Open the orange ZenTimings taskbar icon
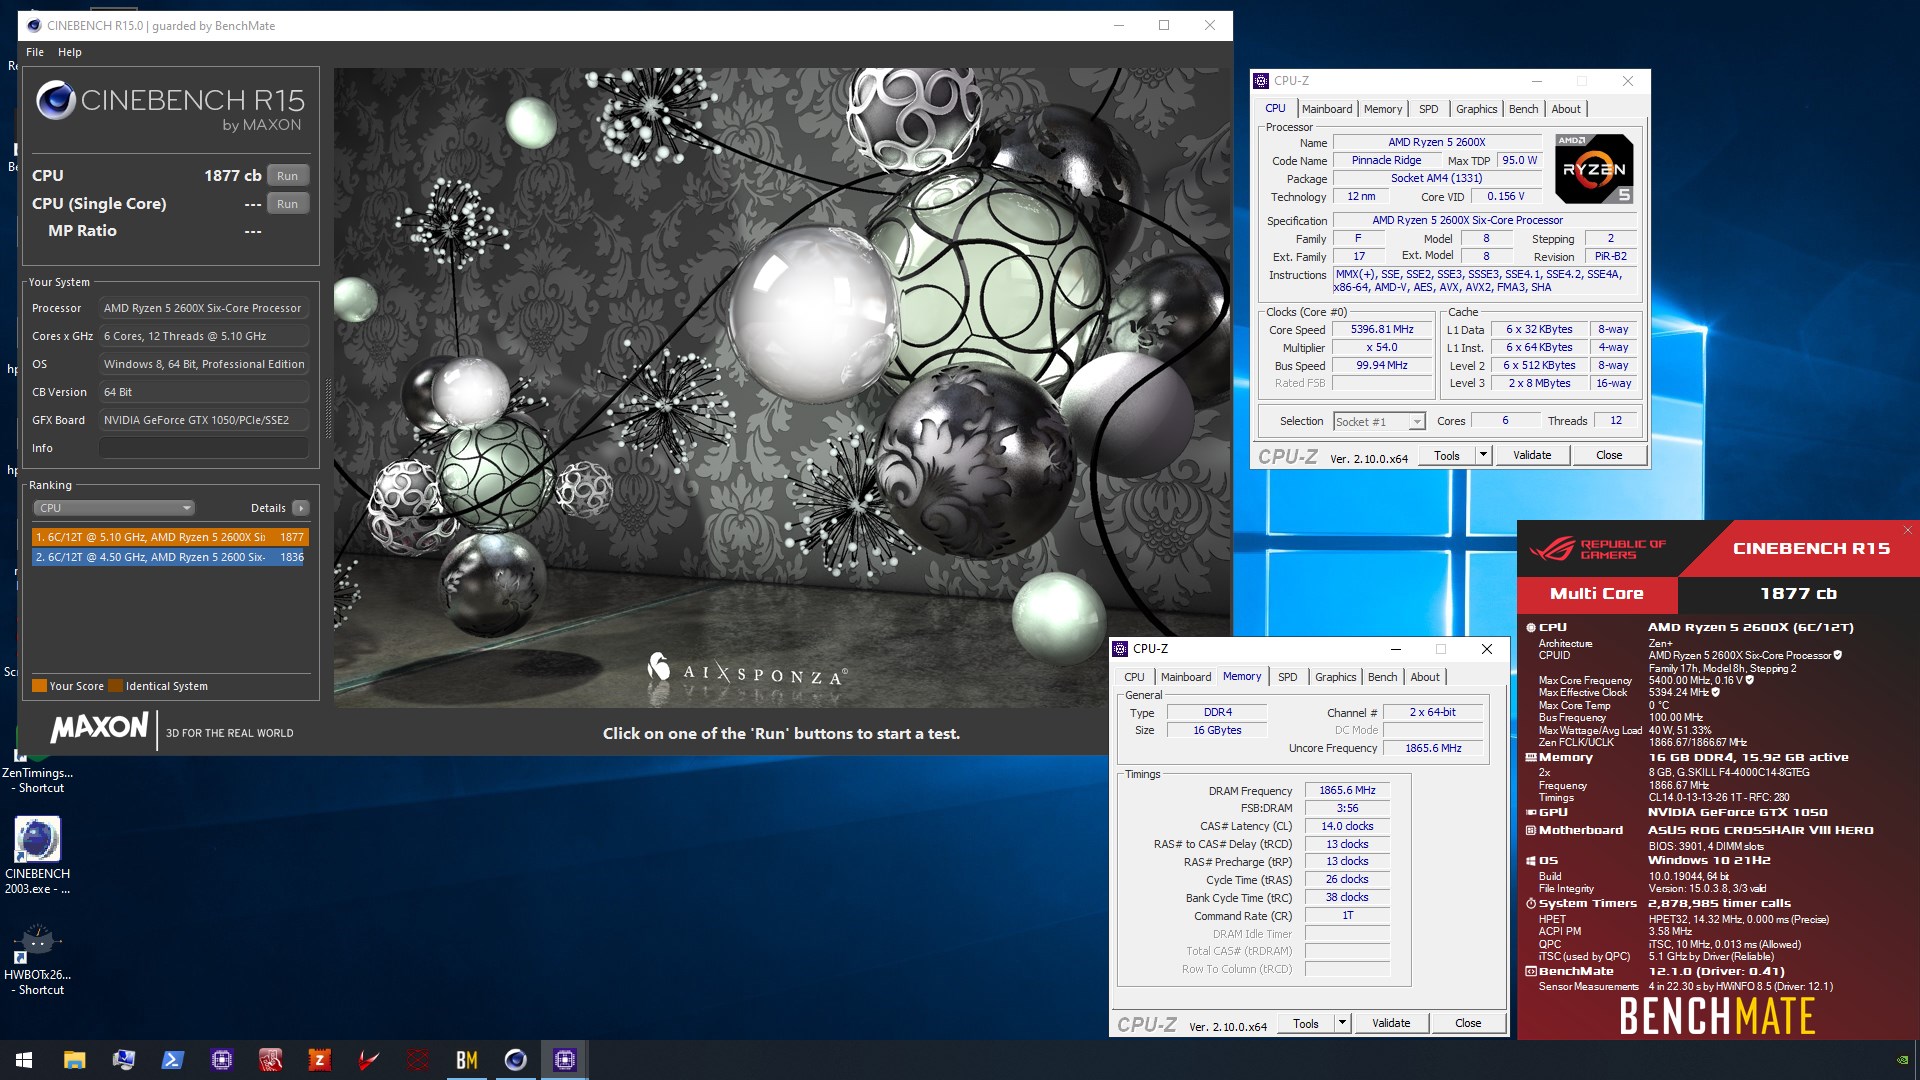The width and height of the screenshot is (1920, 1080). [x=319, y=1060]
